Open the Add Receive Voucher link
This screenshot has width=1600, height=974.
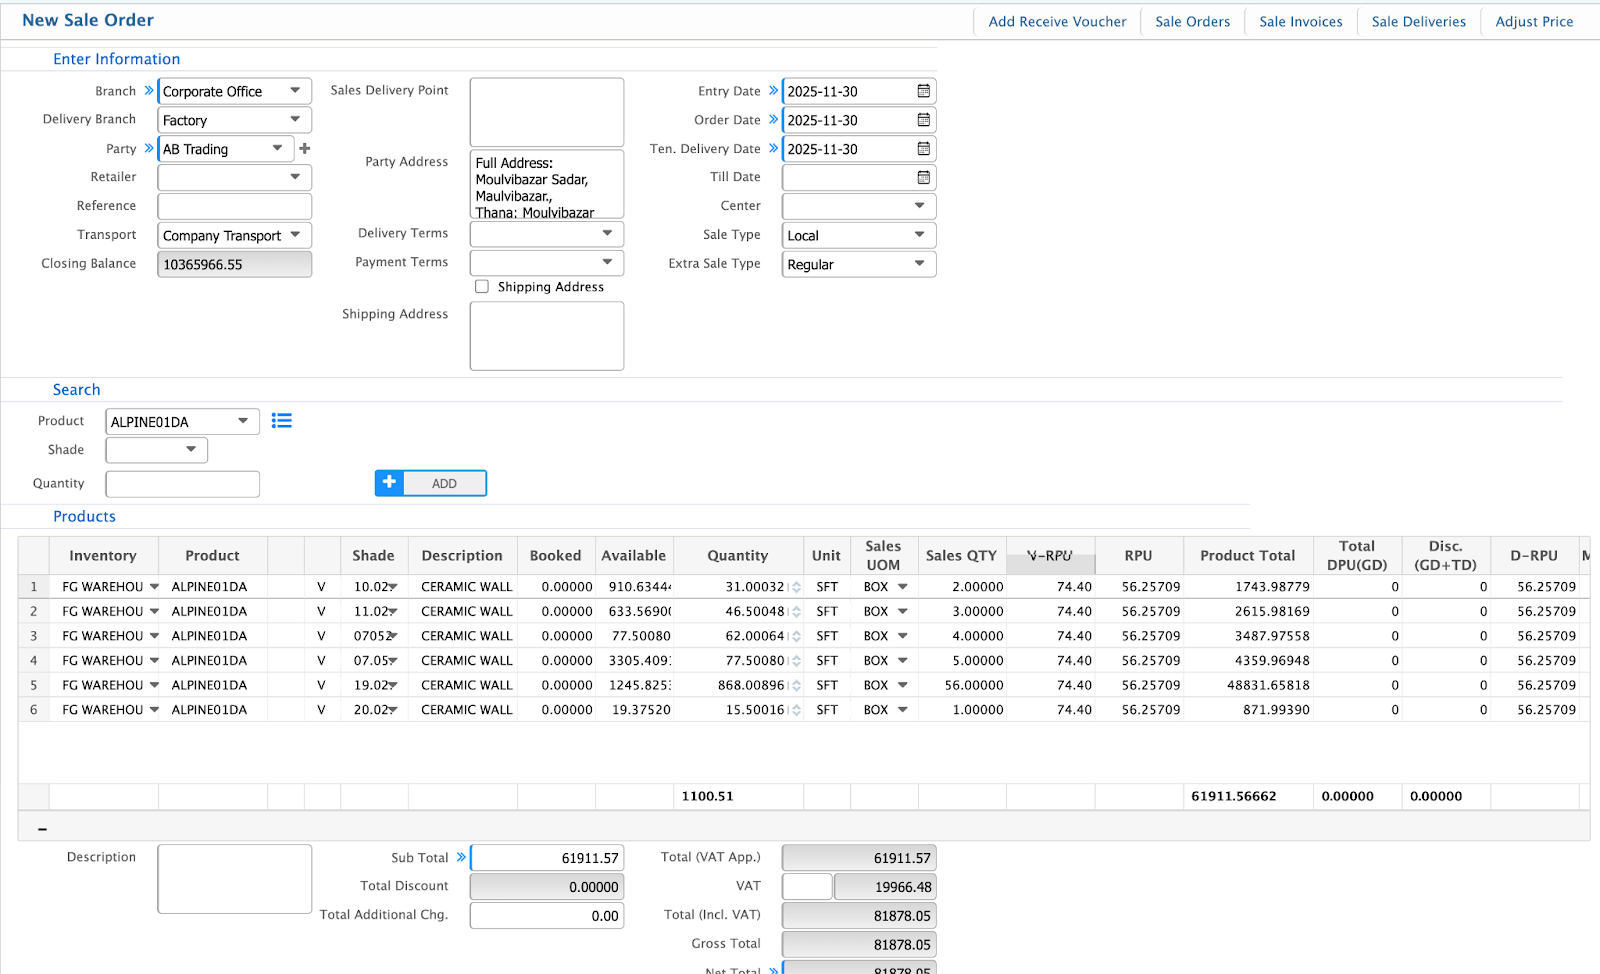1057,21
